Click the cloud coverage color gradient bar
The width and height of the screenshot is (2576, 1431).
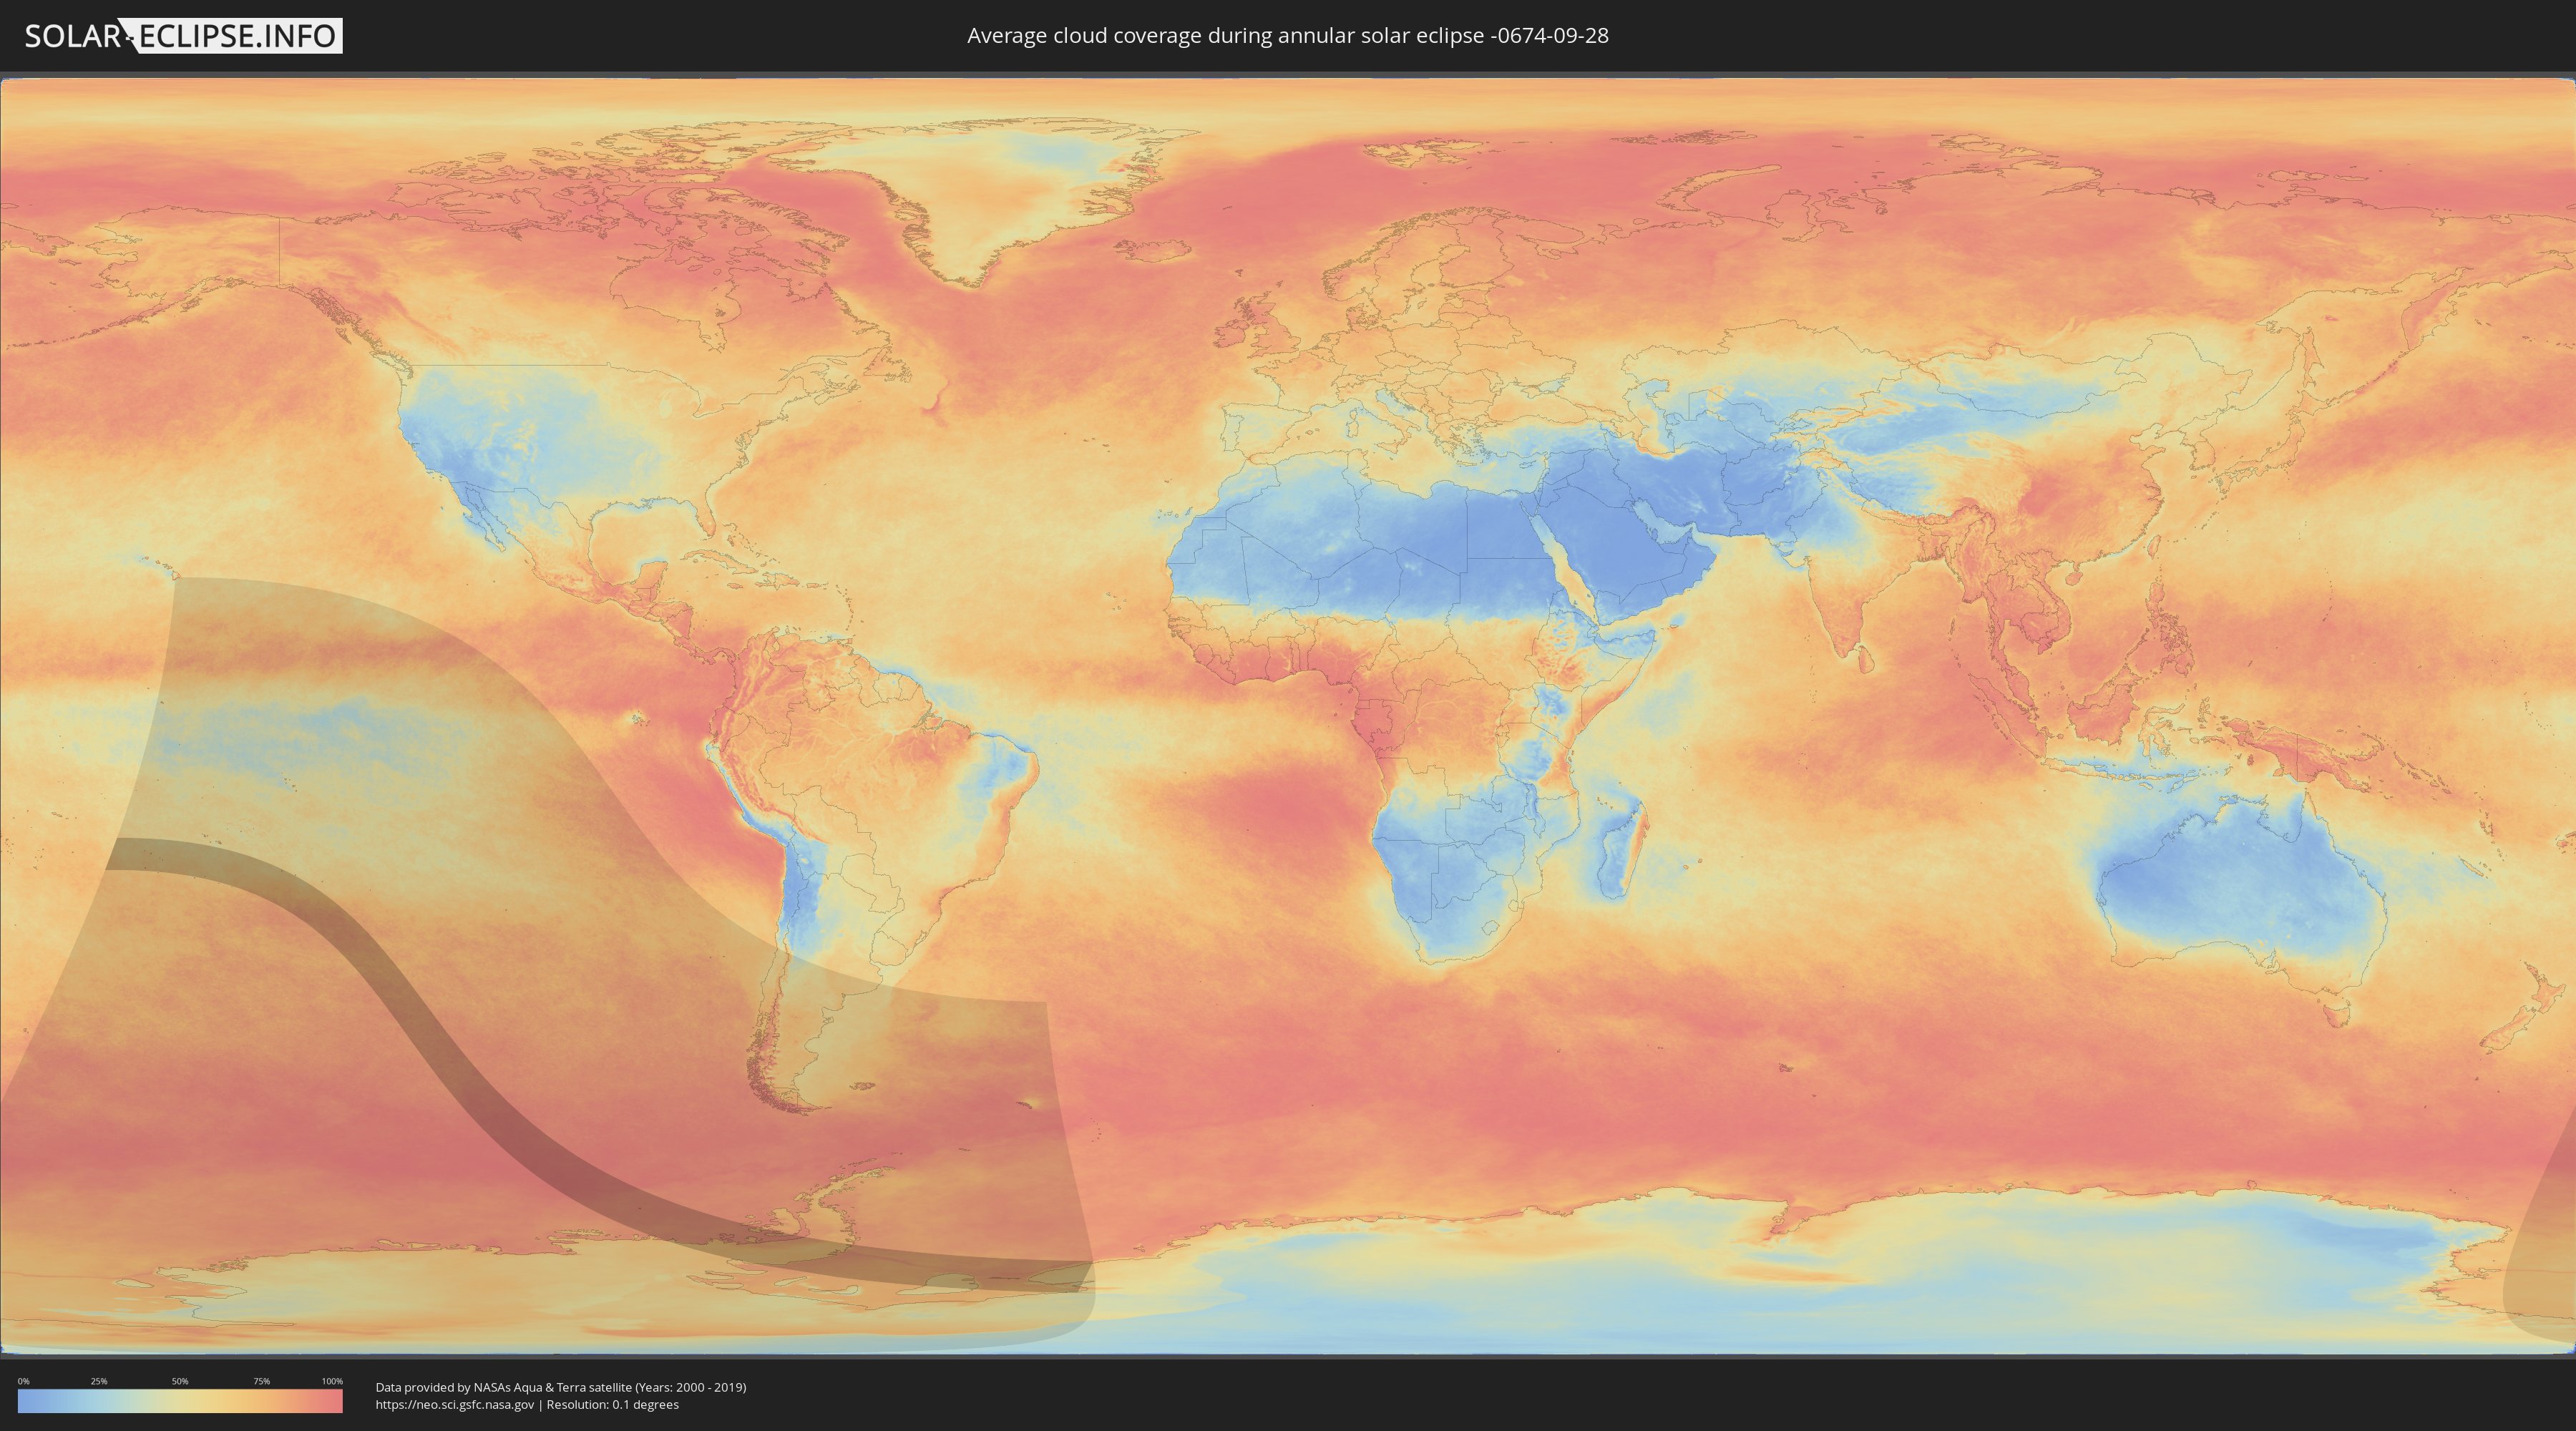(x=180, y=1401)
